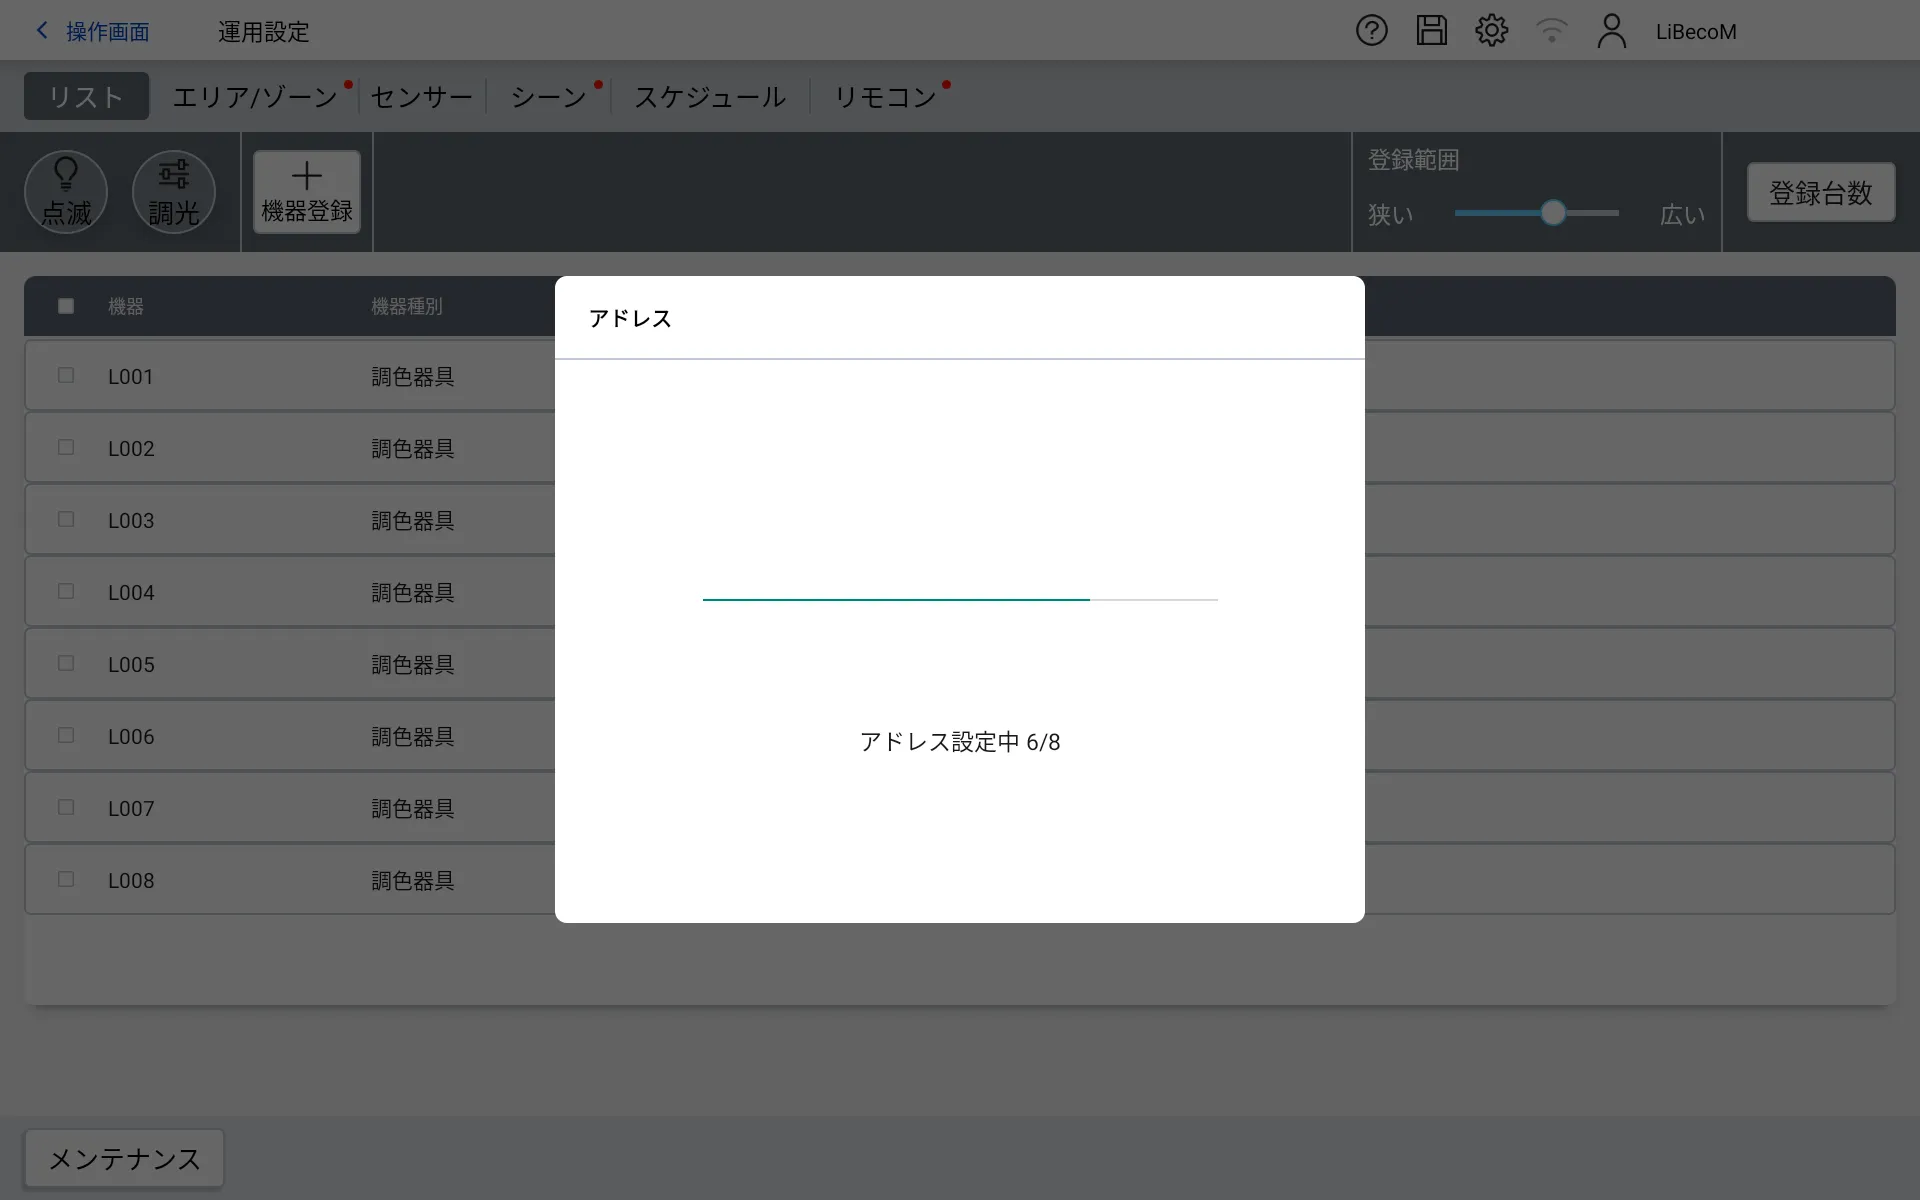The image size is (1920, 1200).
Task: Switch to the スケジュール tab
Action: 710,97
